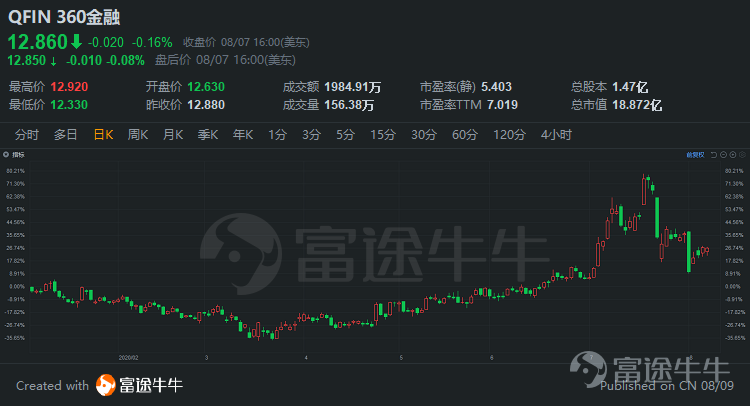Click the long green candlestick at the right end of the chart, near the month 8 marker
This screenshot has height=406, width=750.
tap(689, 252)
